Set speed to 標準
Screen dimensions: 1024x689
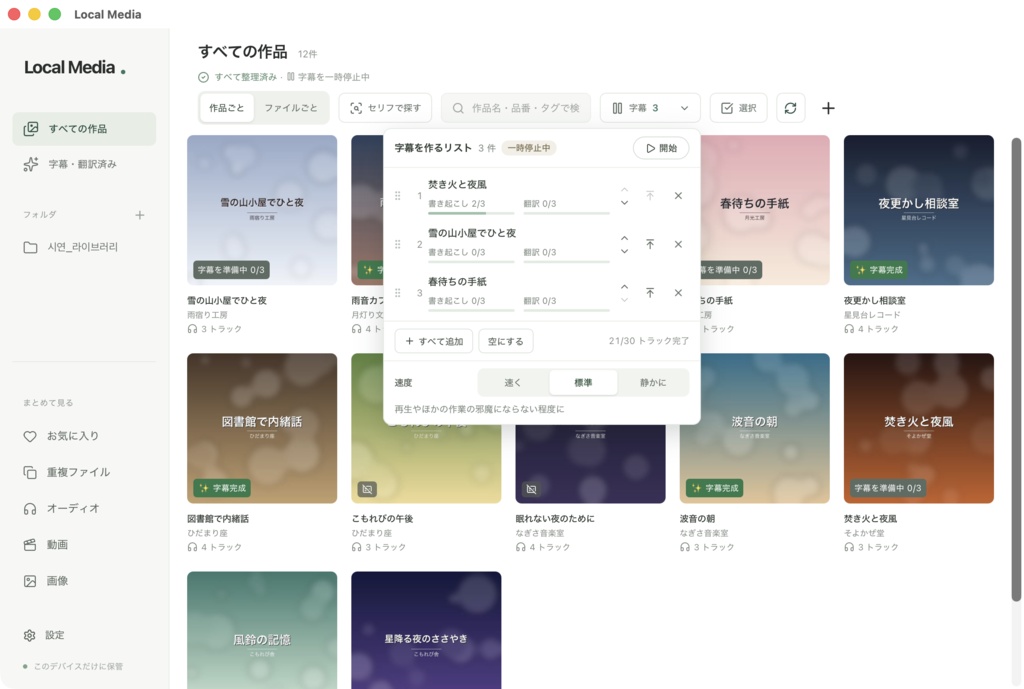pyautogui.click(x=583, y=383)
